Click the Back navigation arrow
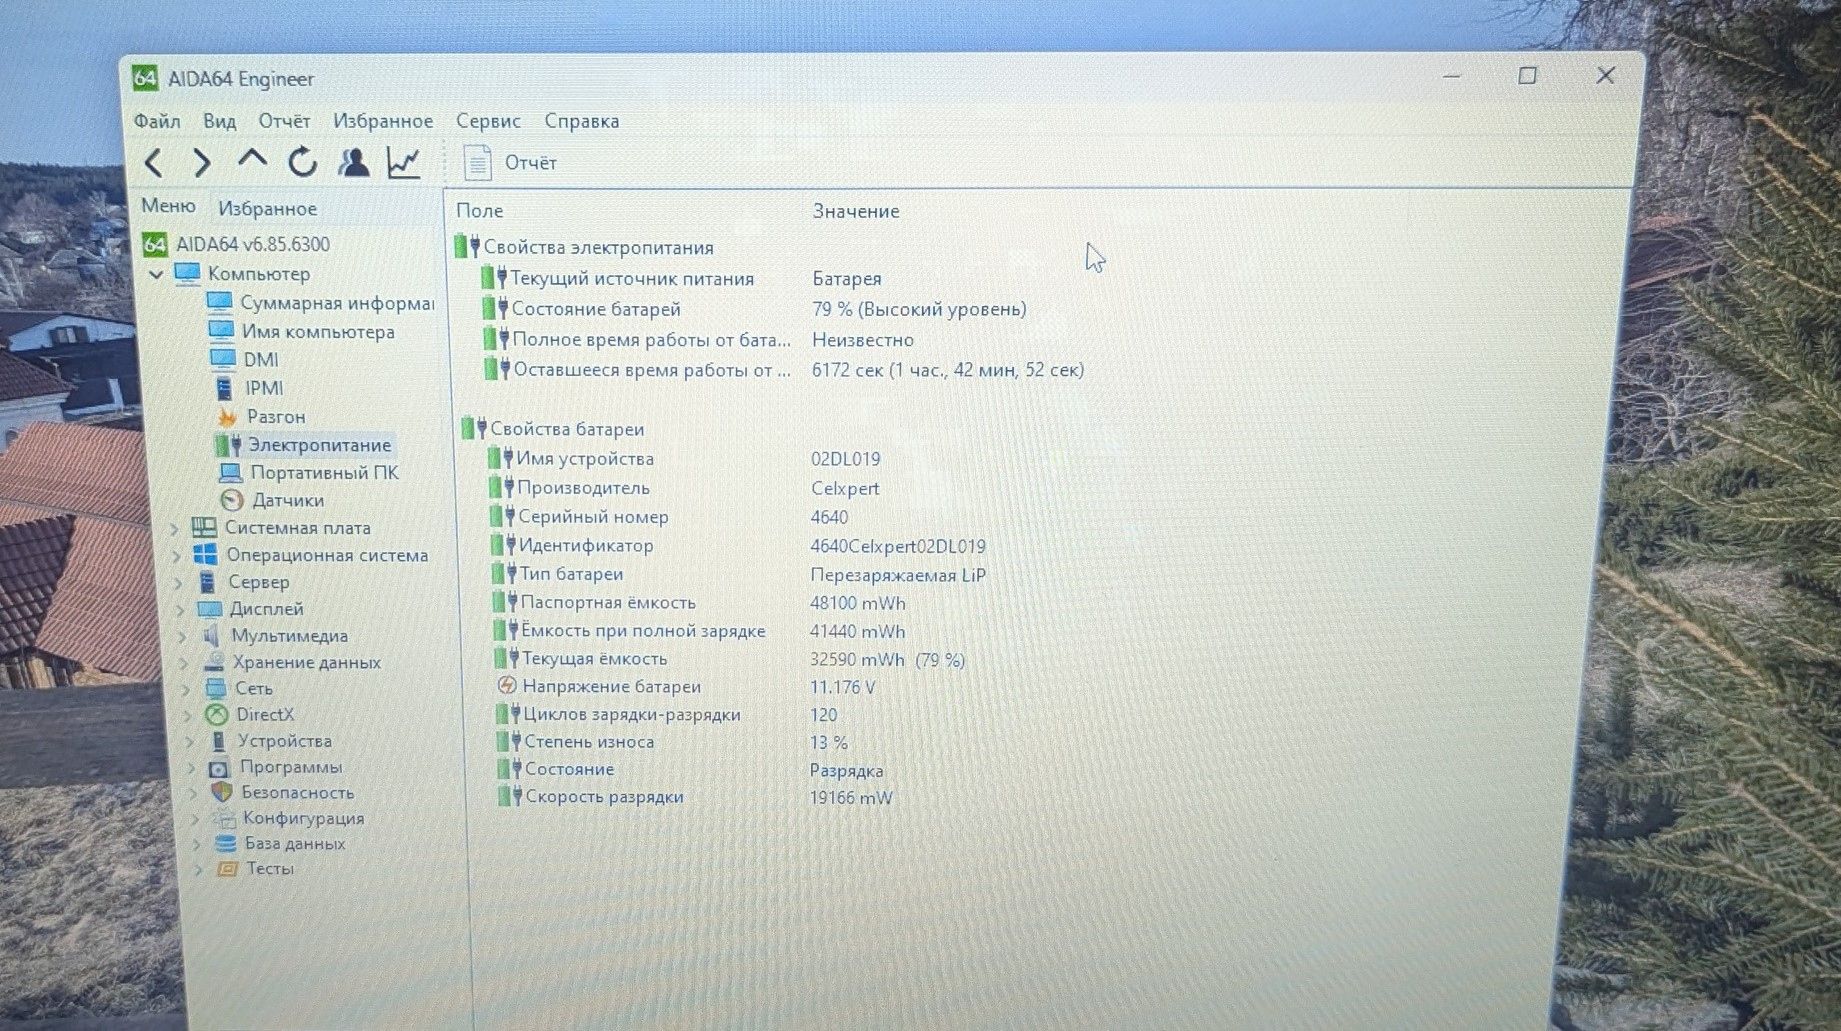Screen dimensions: 1841x1031 [x=154, y=162]
